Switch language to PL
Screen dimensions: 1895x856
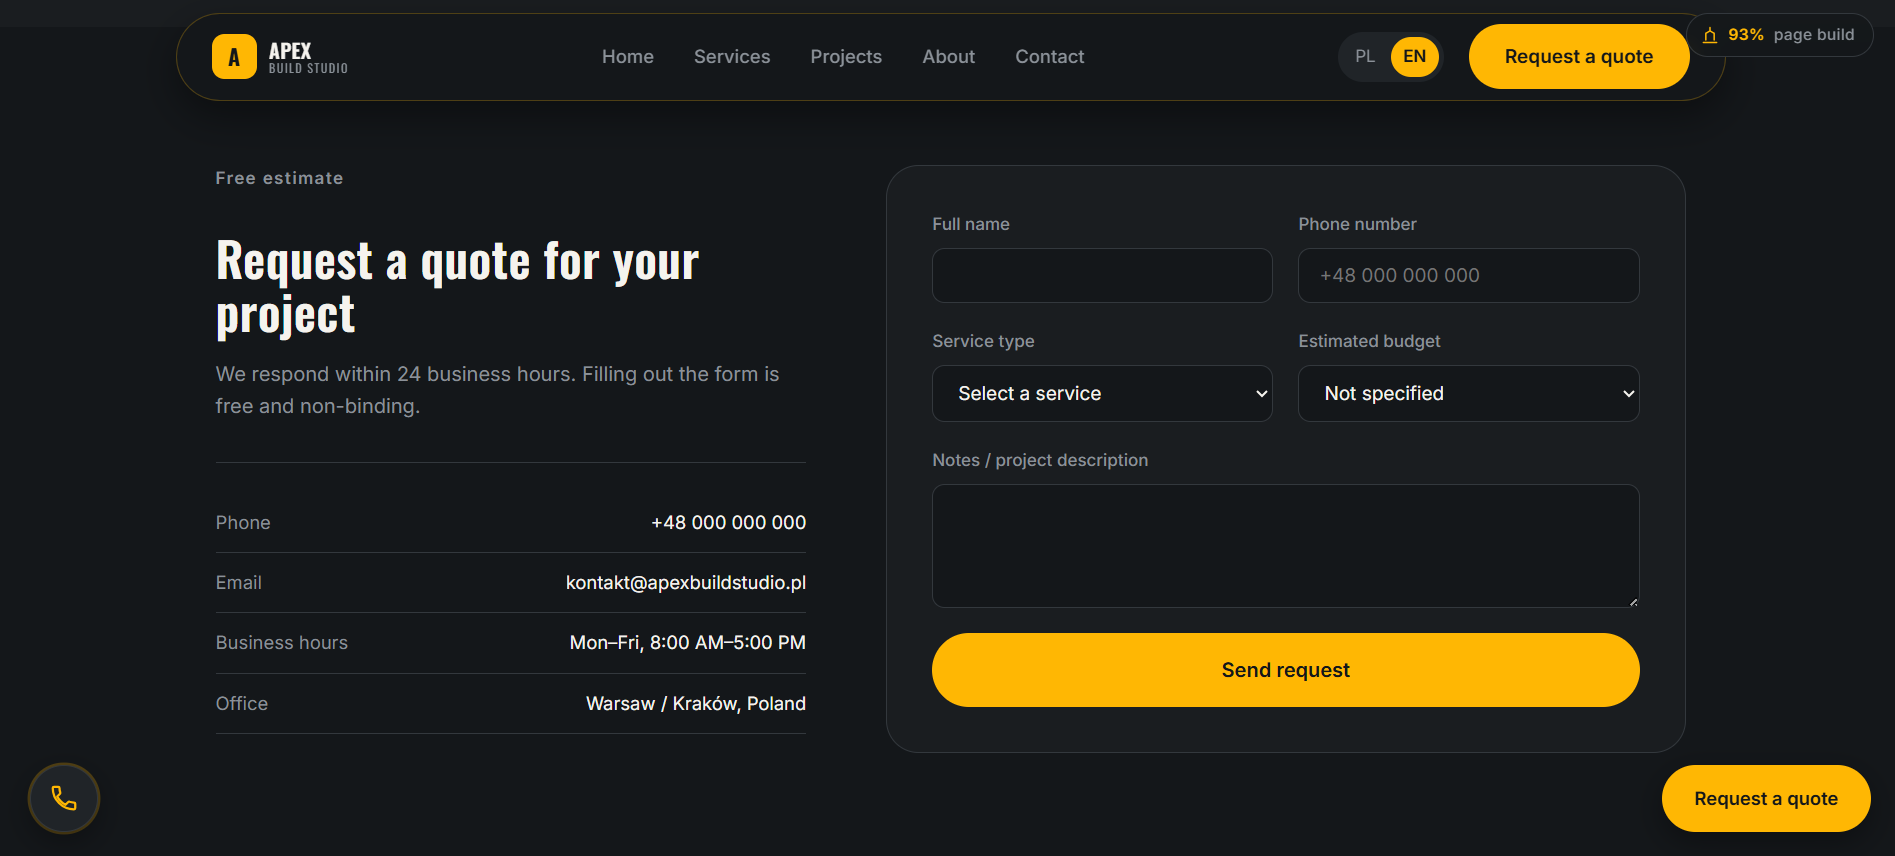coord(1365,56)
